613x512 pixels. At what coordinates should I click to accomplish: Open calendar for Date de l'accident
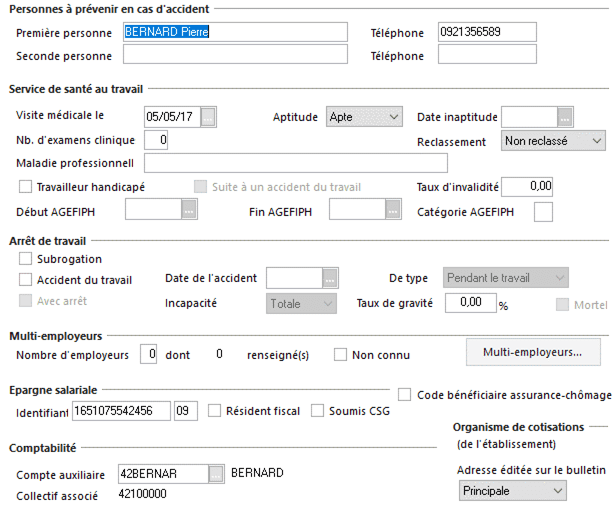click(x=330, y=278)
